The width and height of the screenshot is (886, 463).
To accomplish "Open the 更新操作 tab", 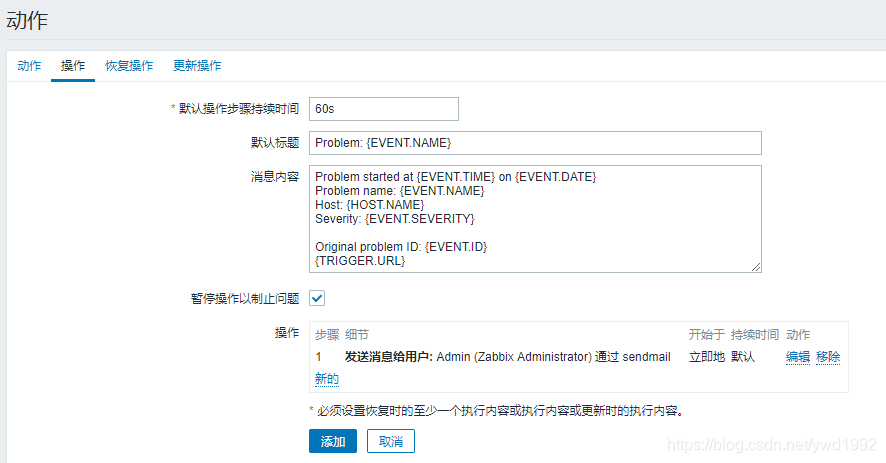I will click(197, 66).
